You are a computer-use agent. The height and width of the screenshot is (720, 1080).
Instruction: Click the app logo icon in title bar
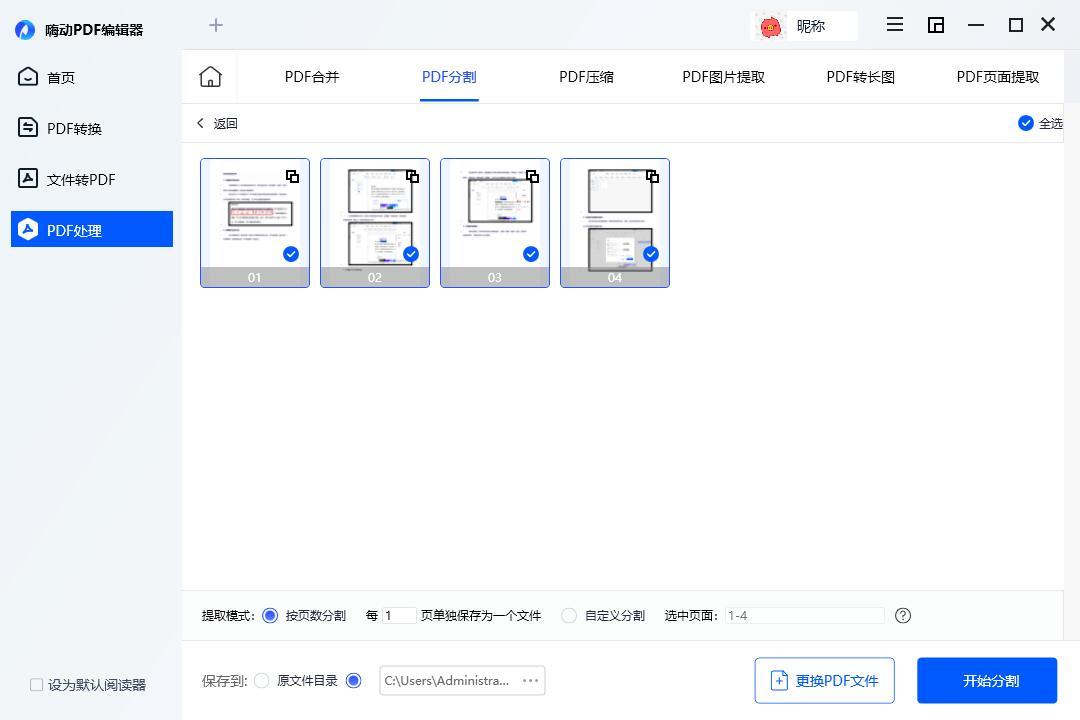[25, 30]
